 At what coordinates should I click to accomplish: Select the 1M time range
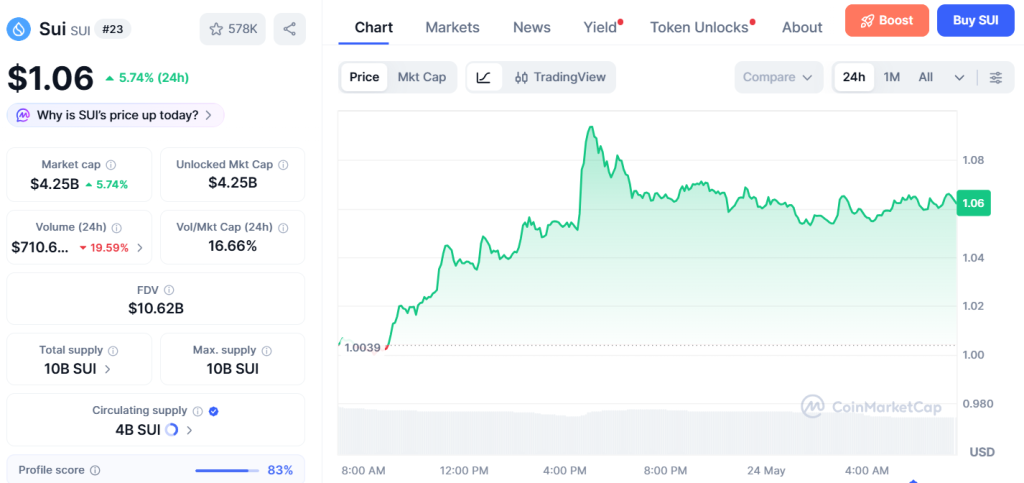[x=891, y=77]
